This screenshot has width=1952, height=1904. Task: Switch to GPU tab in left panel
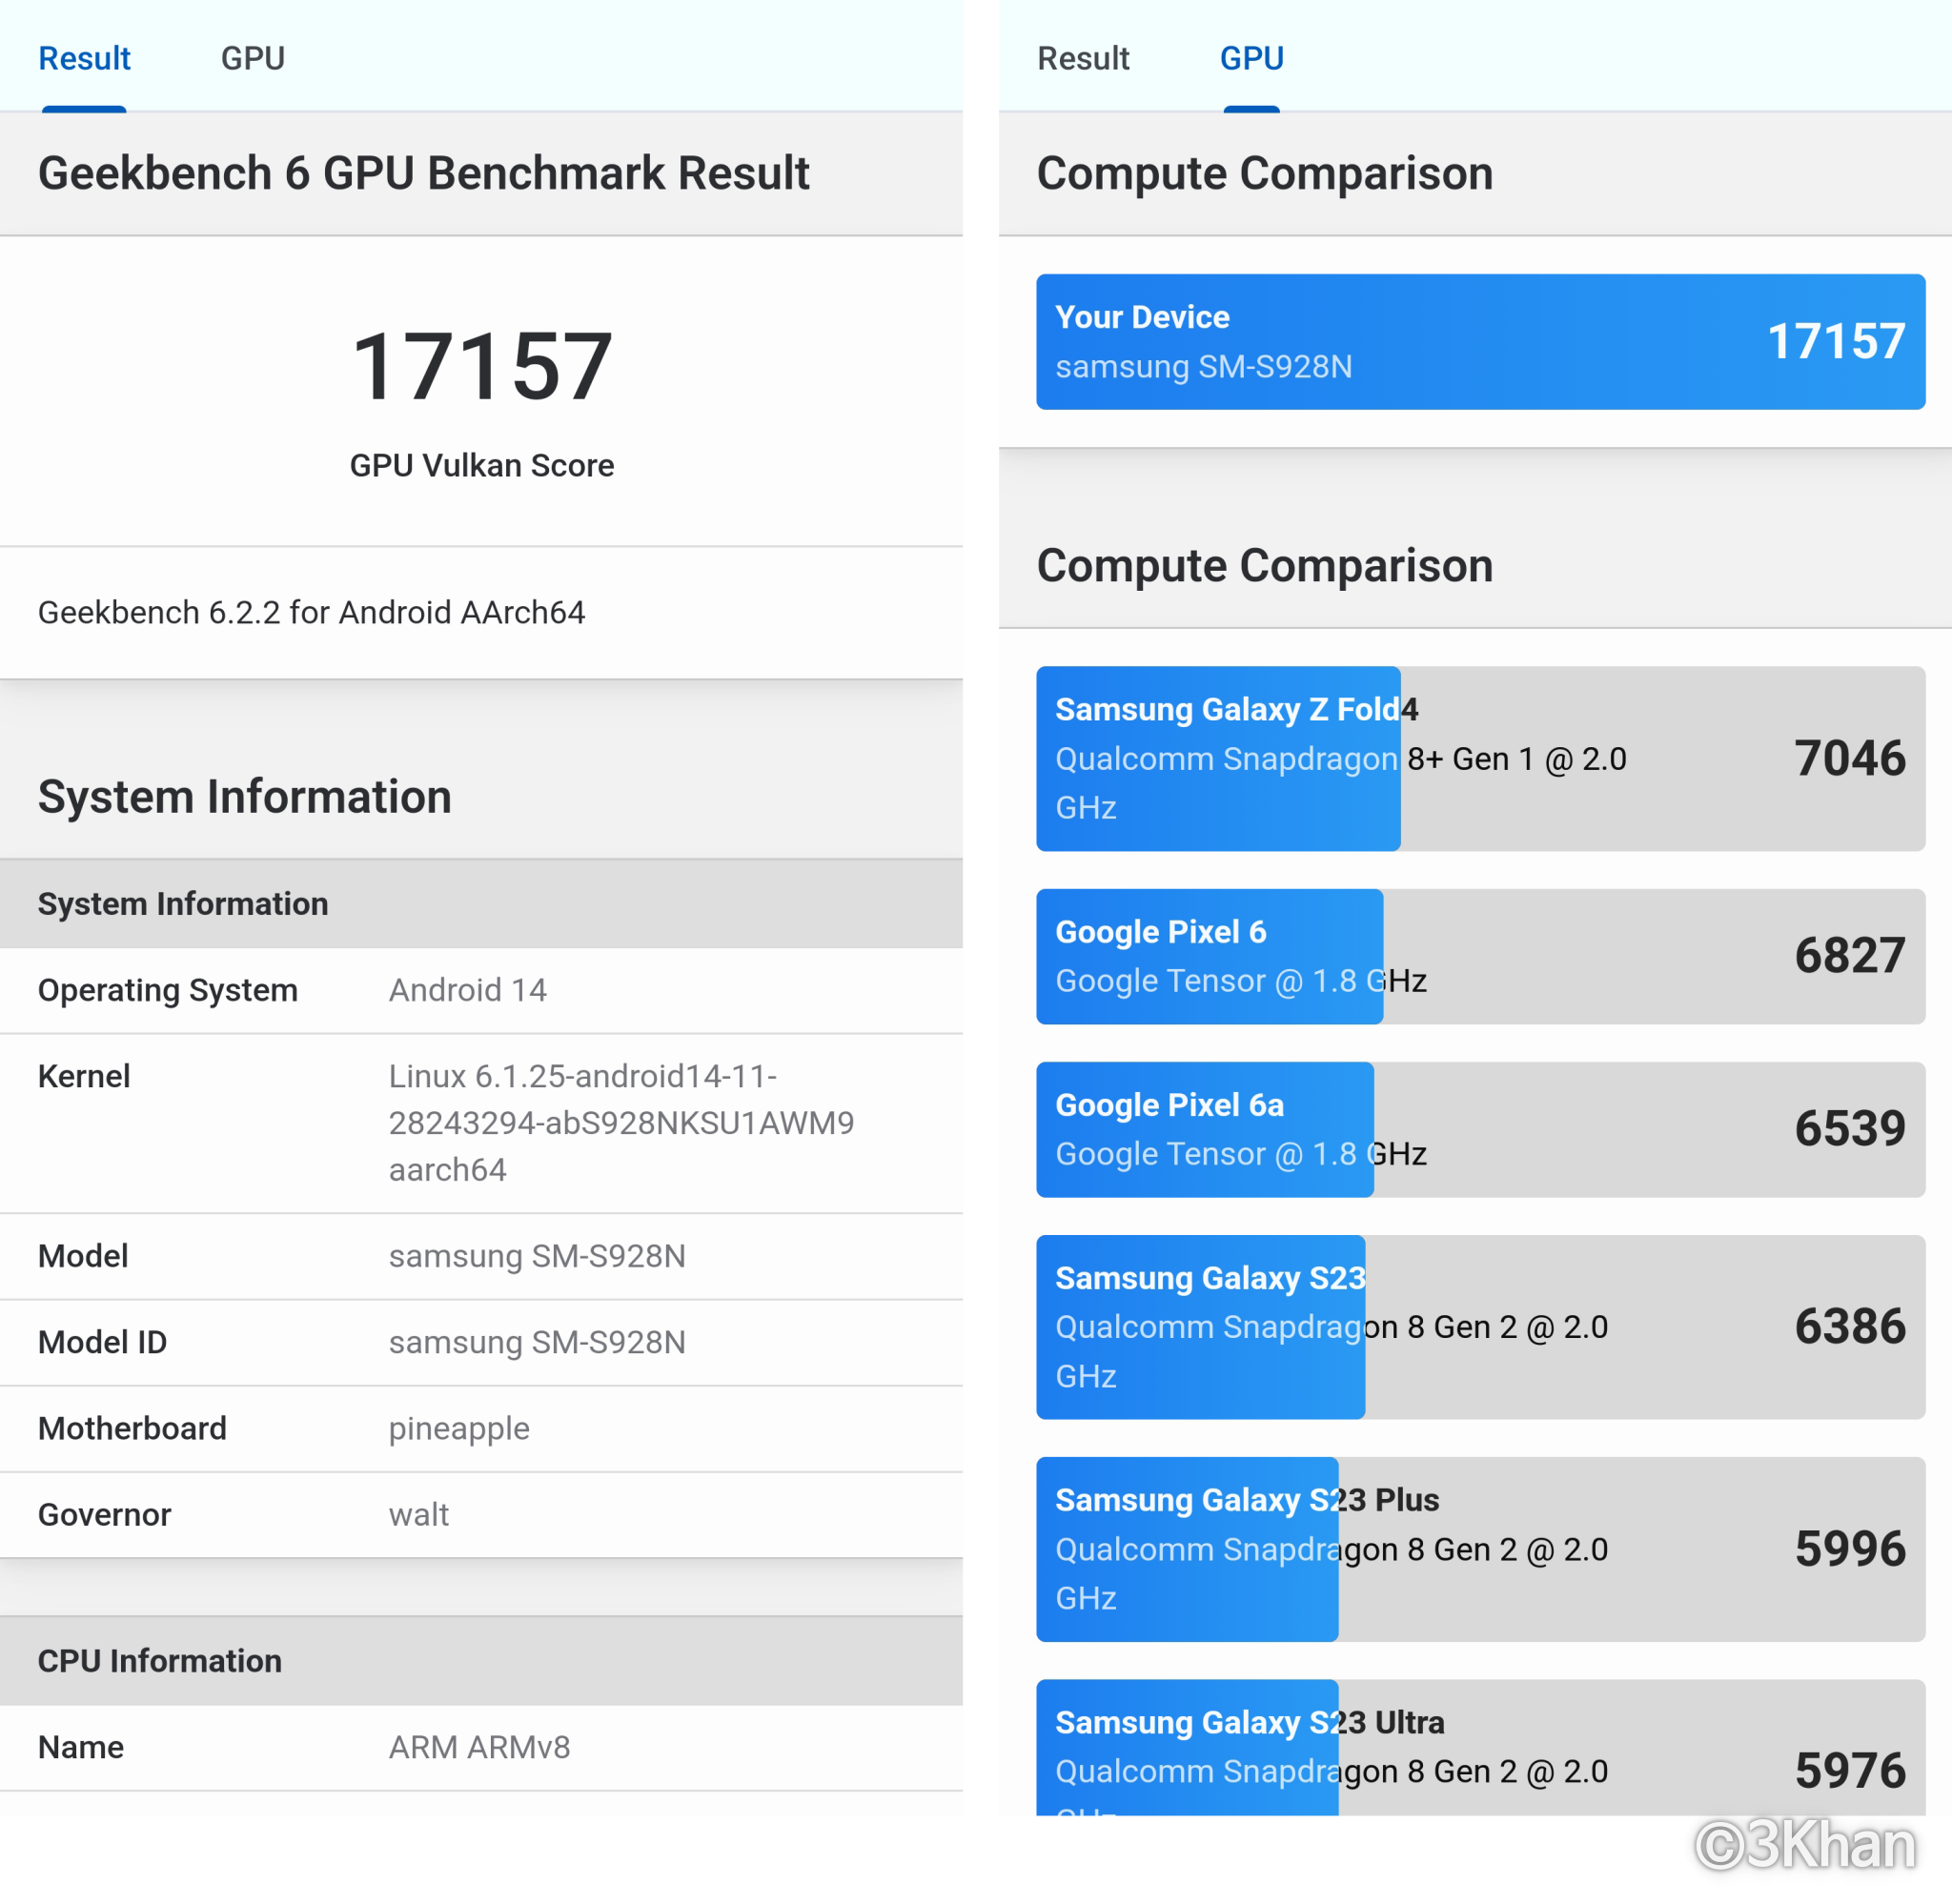252,58
